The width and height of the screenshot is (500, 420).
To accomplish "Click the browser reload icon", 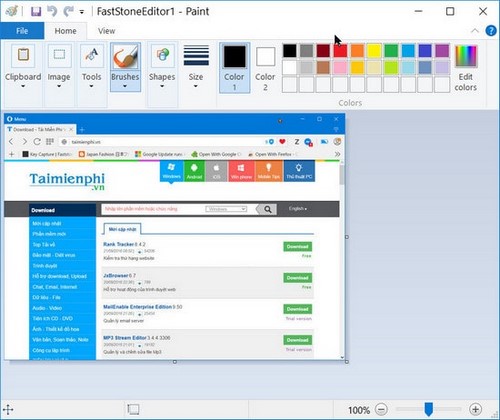I will tap(37, 142).
